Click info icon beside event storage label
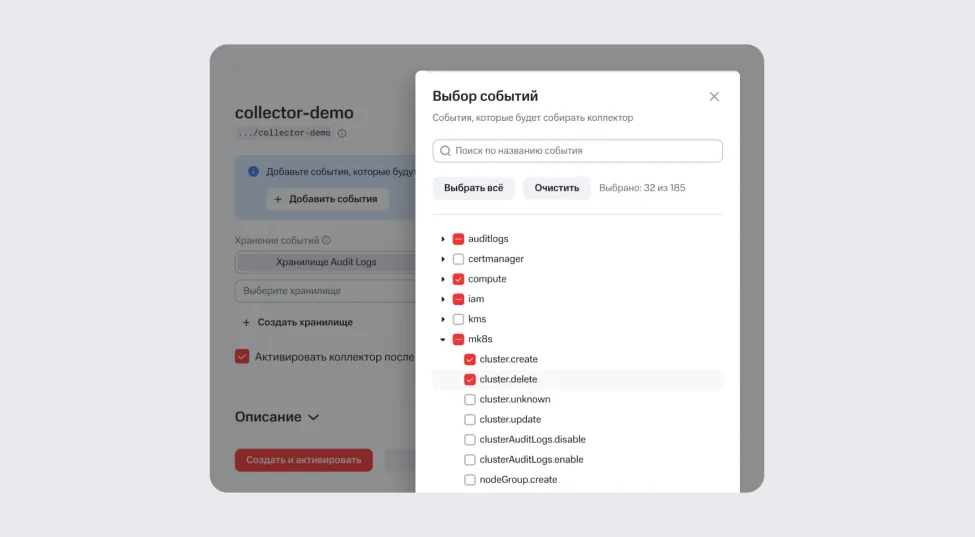Image resolution: width=975 pixels, height=537 pixels. point(326,241)
